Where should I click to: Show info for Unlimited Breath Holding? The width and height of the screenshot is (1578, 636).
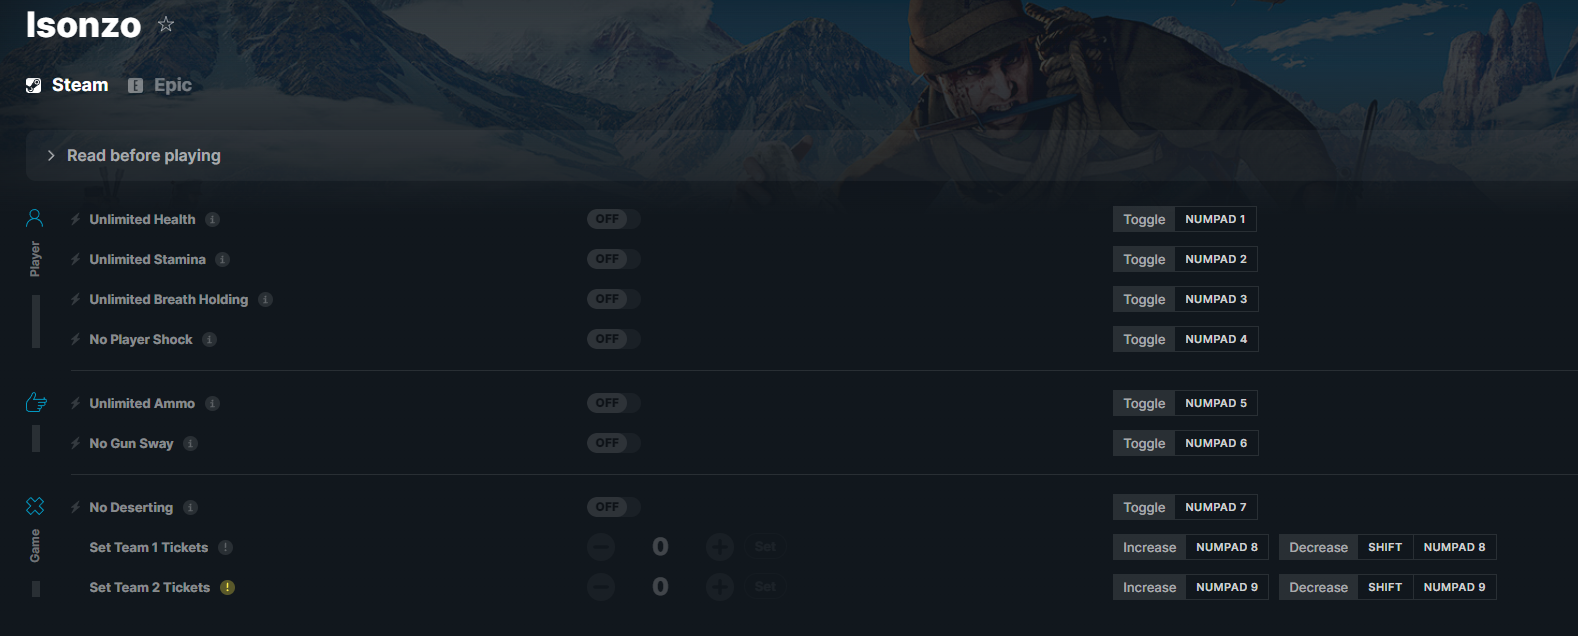[265, 299]
